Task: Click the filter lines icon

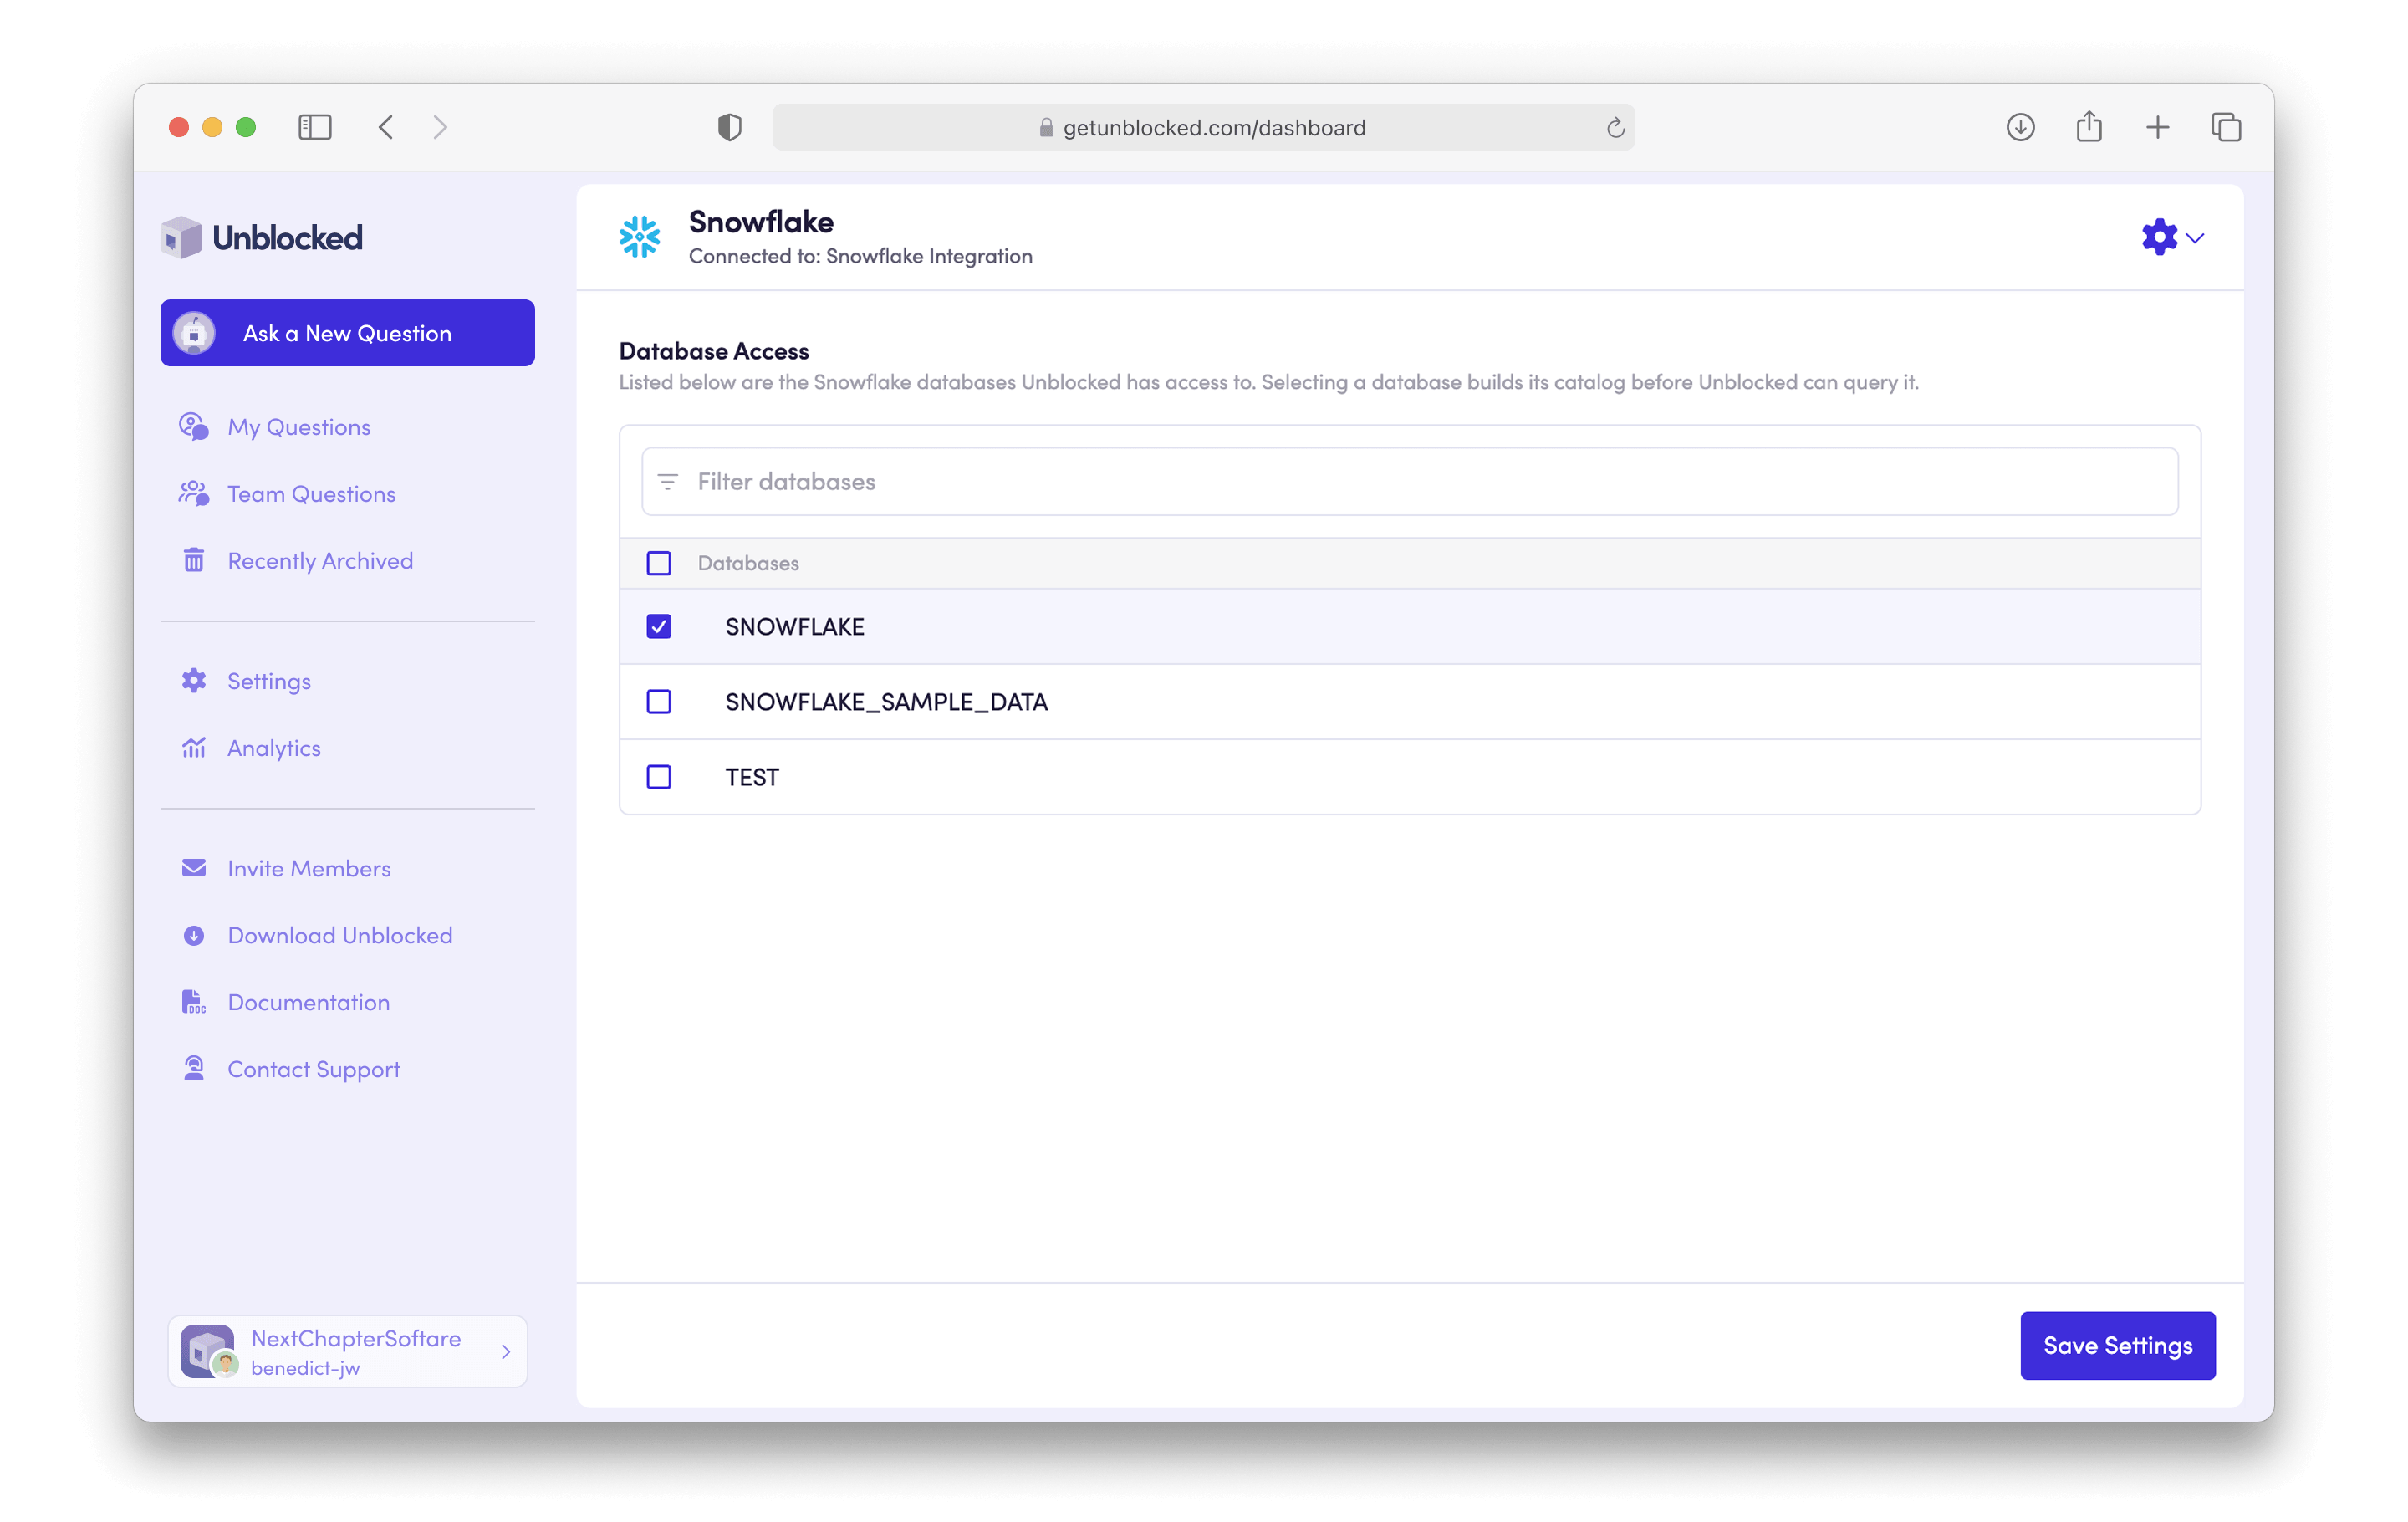Action: 668,481
